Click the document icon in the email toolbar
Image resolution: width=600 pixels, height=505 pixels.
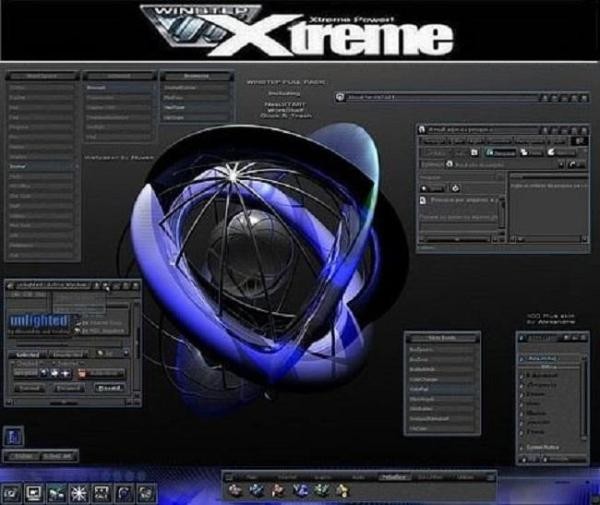coord(474,152)
